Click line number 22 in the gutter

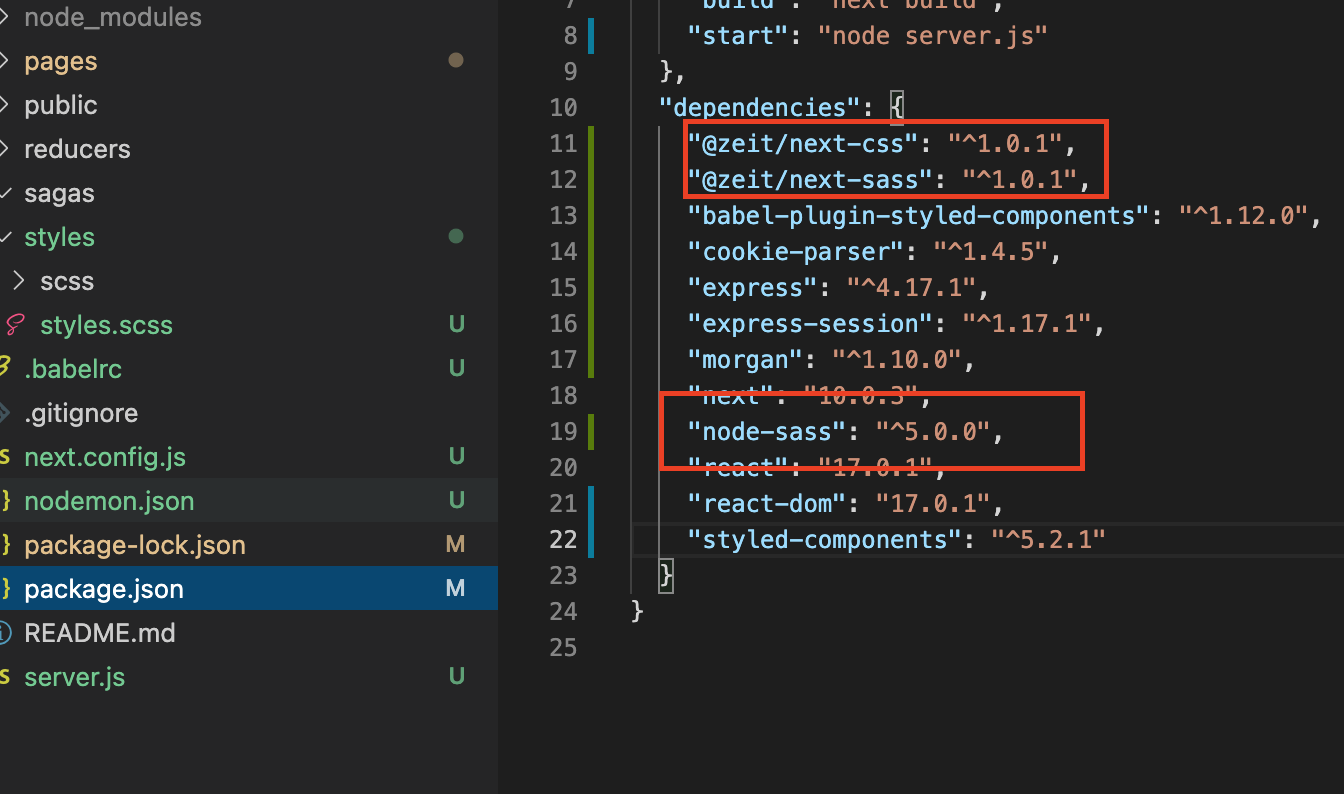563,539
